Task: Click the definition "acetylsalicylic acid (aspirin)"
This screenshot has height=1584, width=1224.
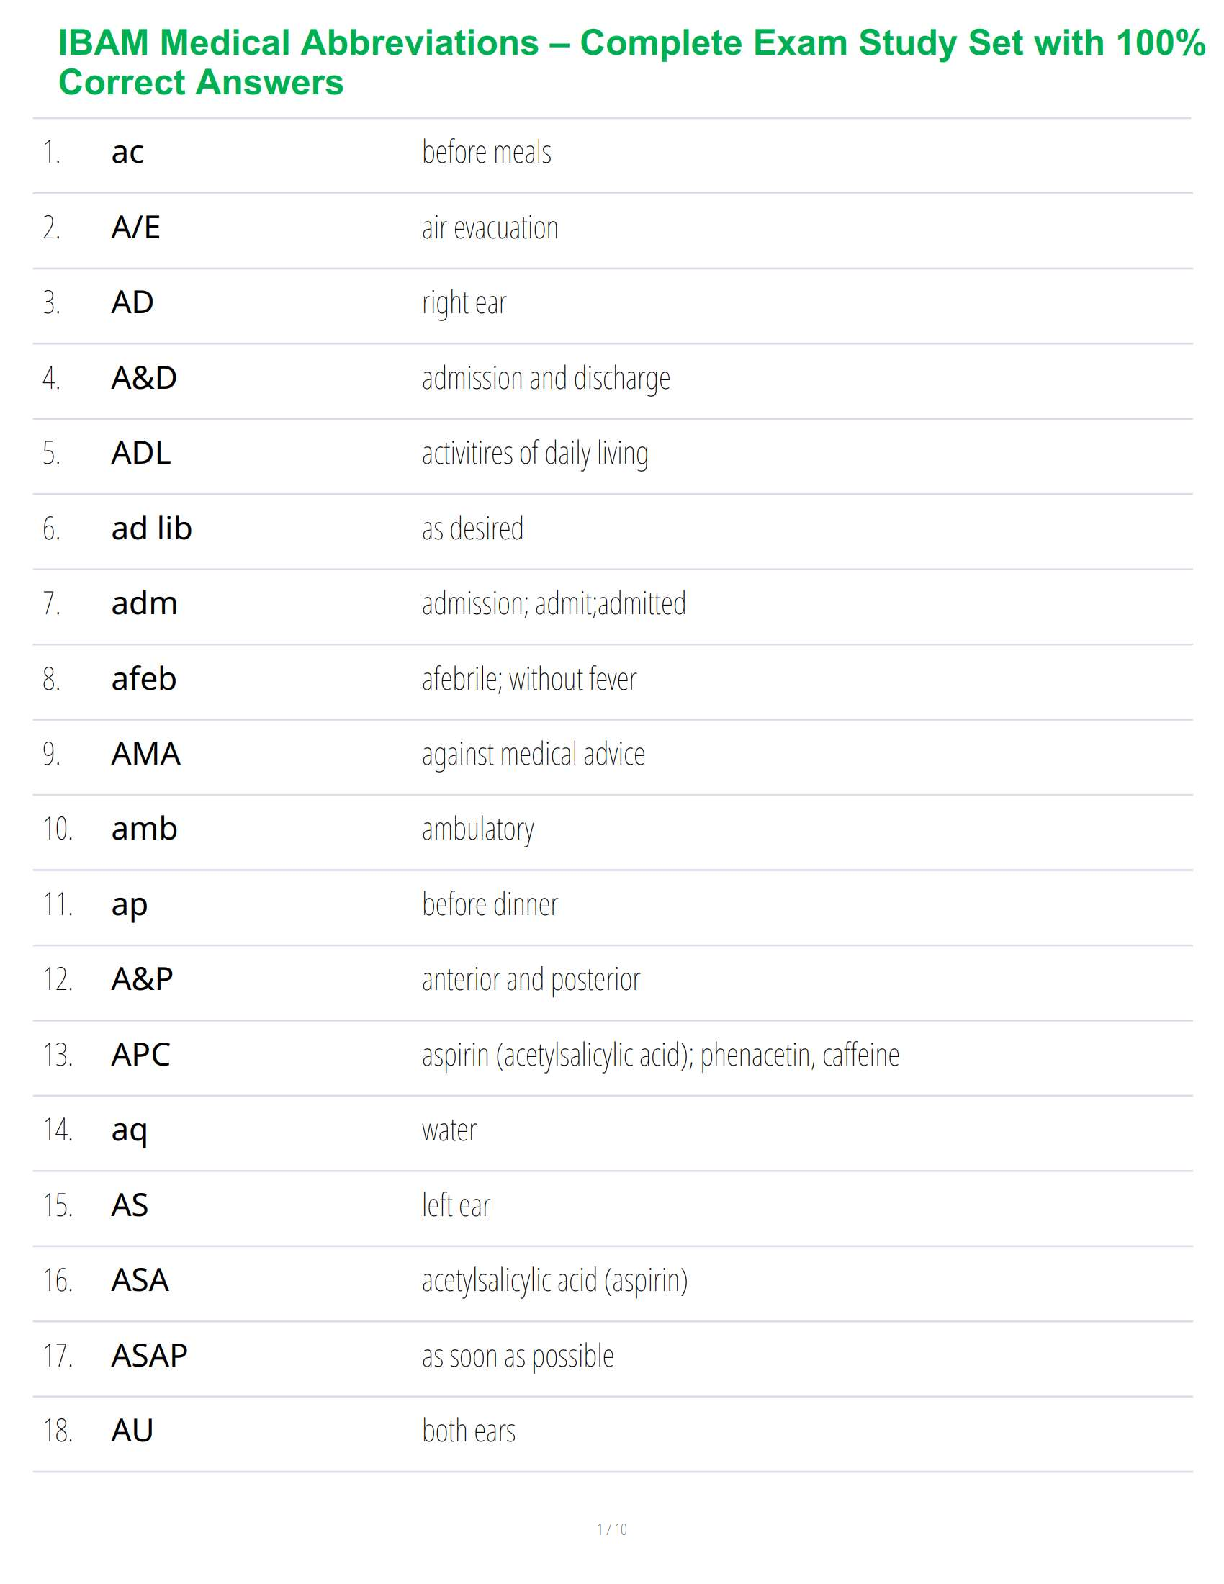Action: (x=555, y=1281)
